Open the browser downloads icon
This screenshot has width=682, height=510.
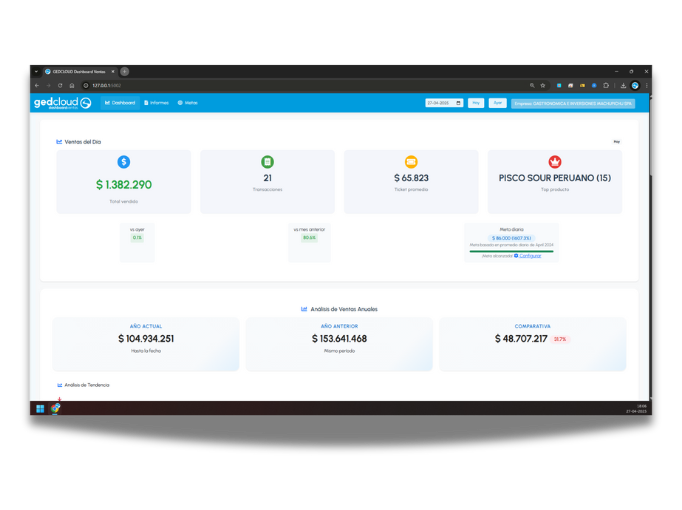pos(623,86)
